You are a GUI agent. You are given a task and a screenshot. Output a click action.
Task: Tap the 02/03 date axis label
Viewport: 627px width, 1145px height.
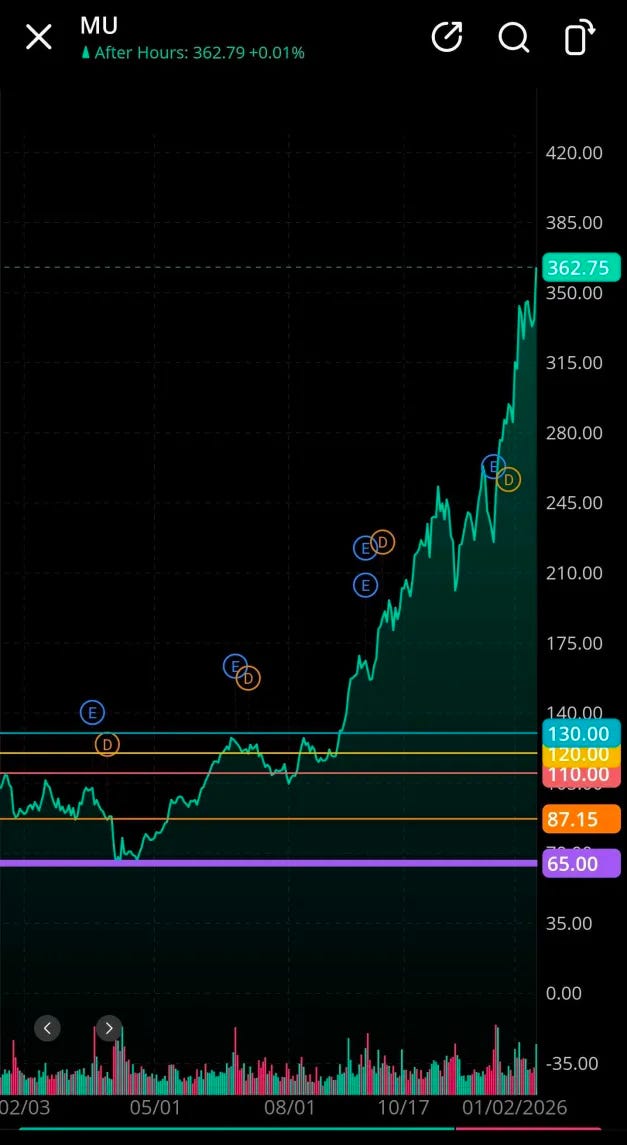(x=26, y=1107)
